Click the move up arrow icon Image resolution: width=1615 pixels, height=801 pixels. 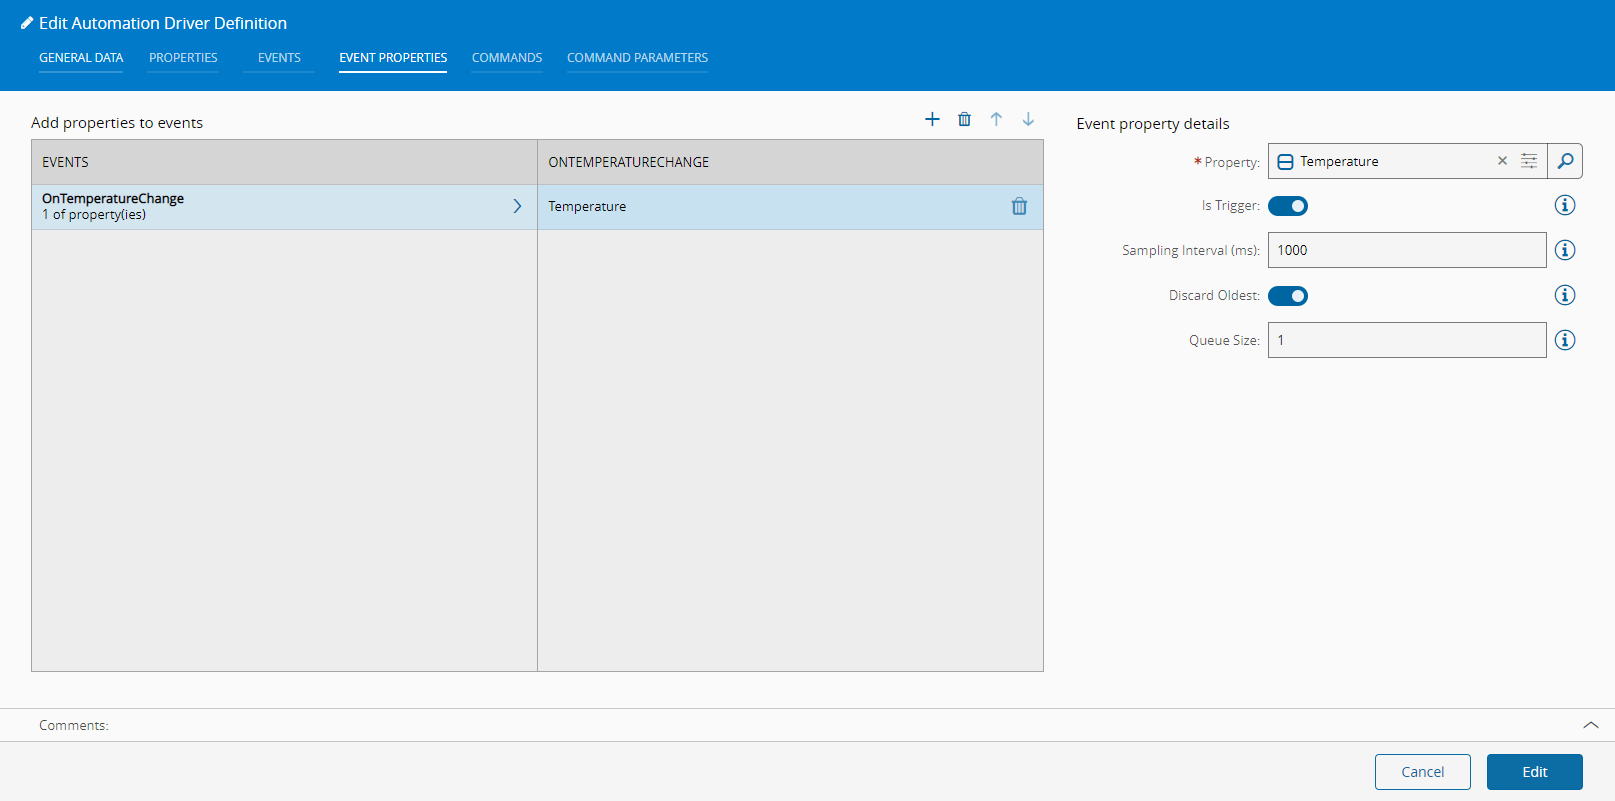pos(996,119)
